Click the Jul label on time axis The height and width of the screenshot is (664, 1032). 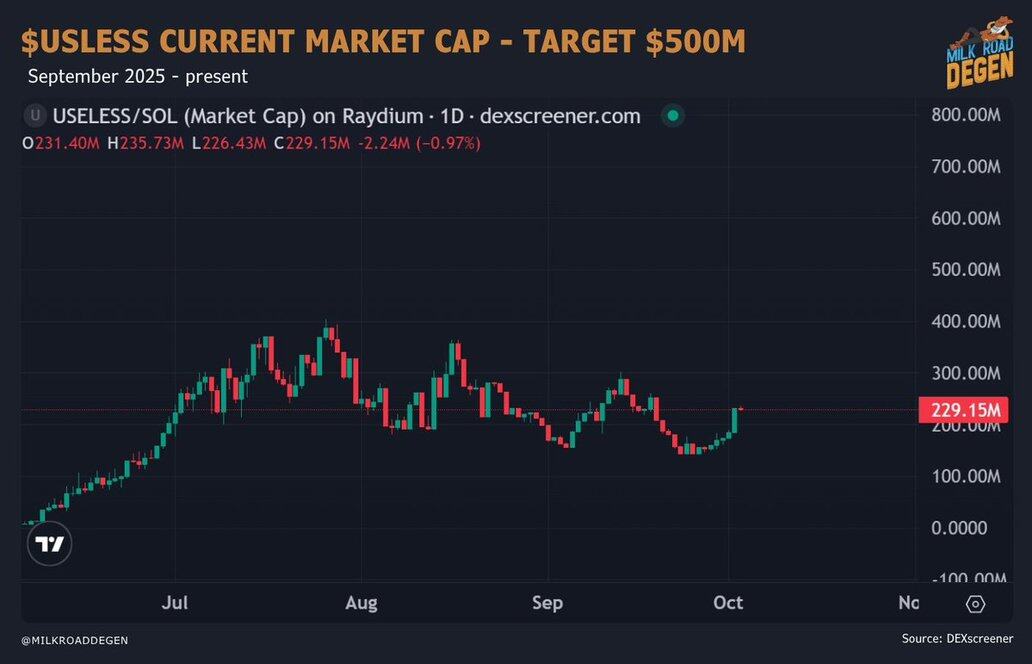pyautogui.click(x=175, y=603)
